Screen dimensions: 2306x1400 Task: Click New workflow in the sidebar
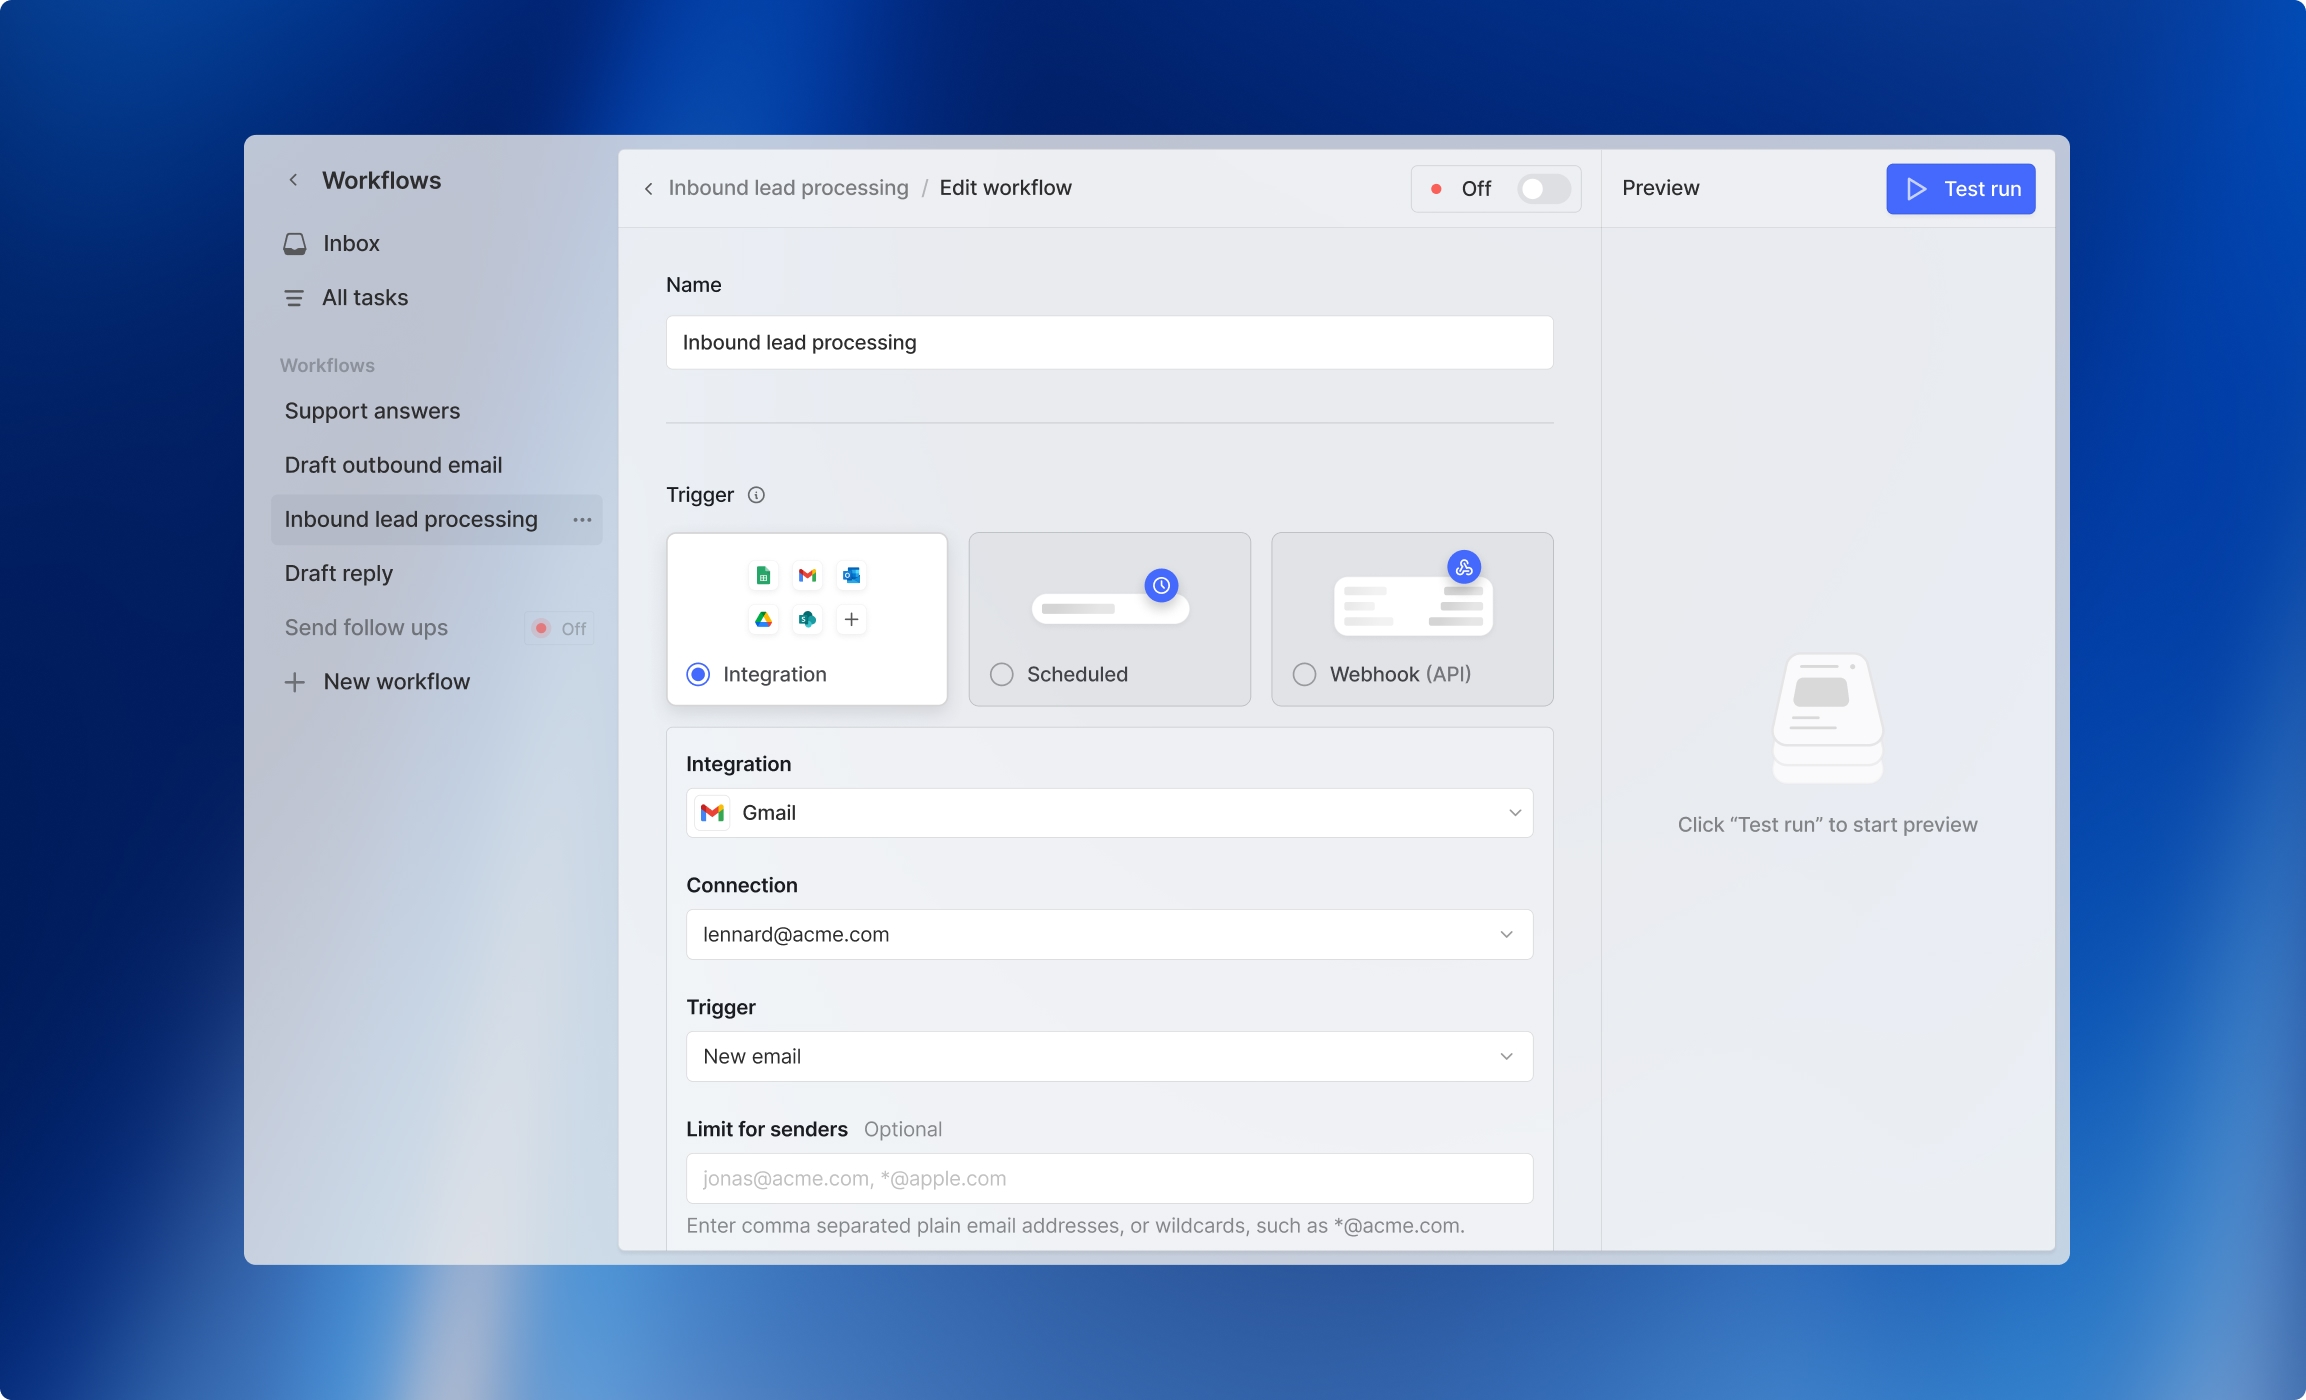click(395, 682)
